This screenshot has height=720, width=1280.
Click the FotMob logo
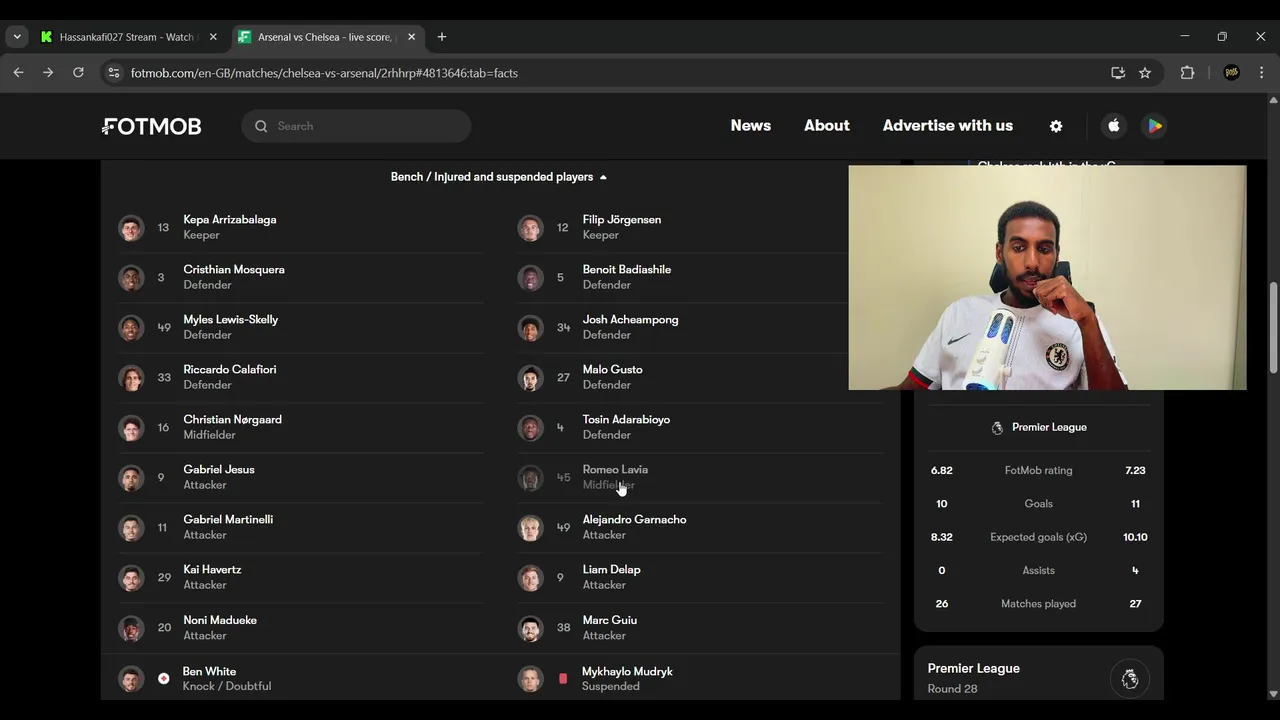[x=152, y=126]
